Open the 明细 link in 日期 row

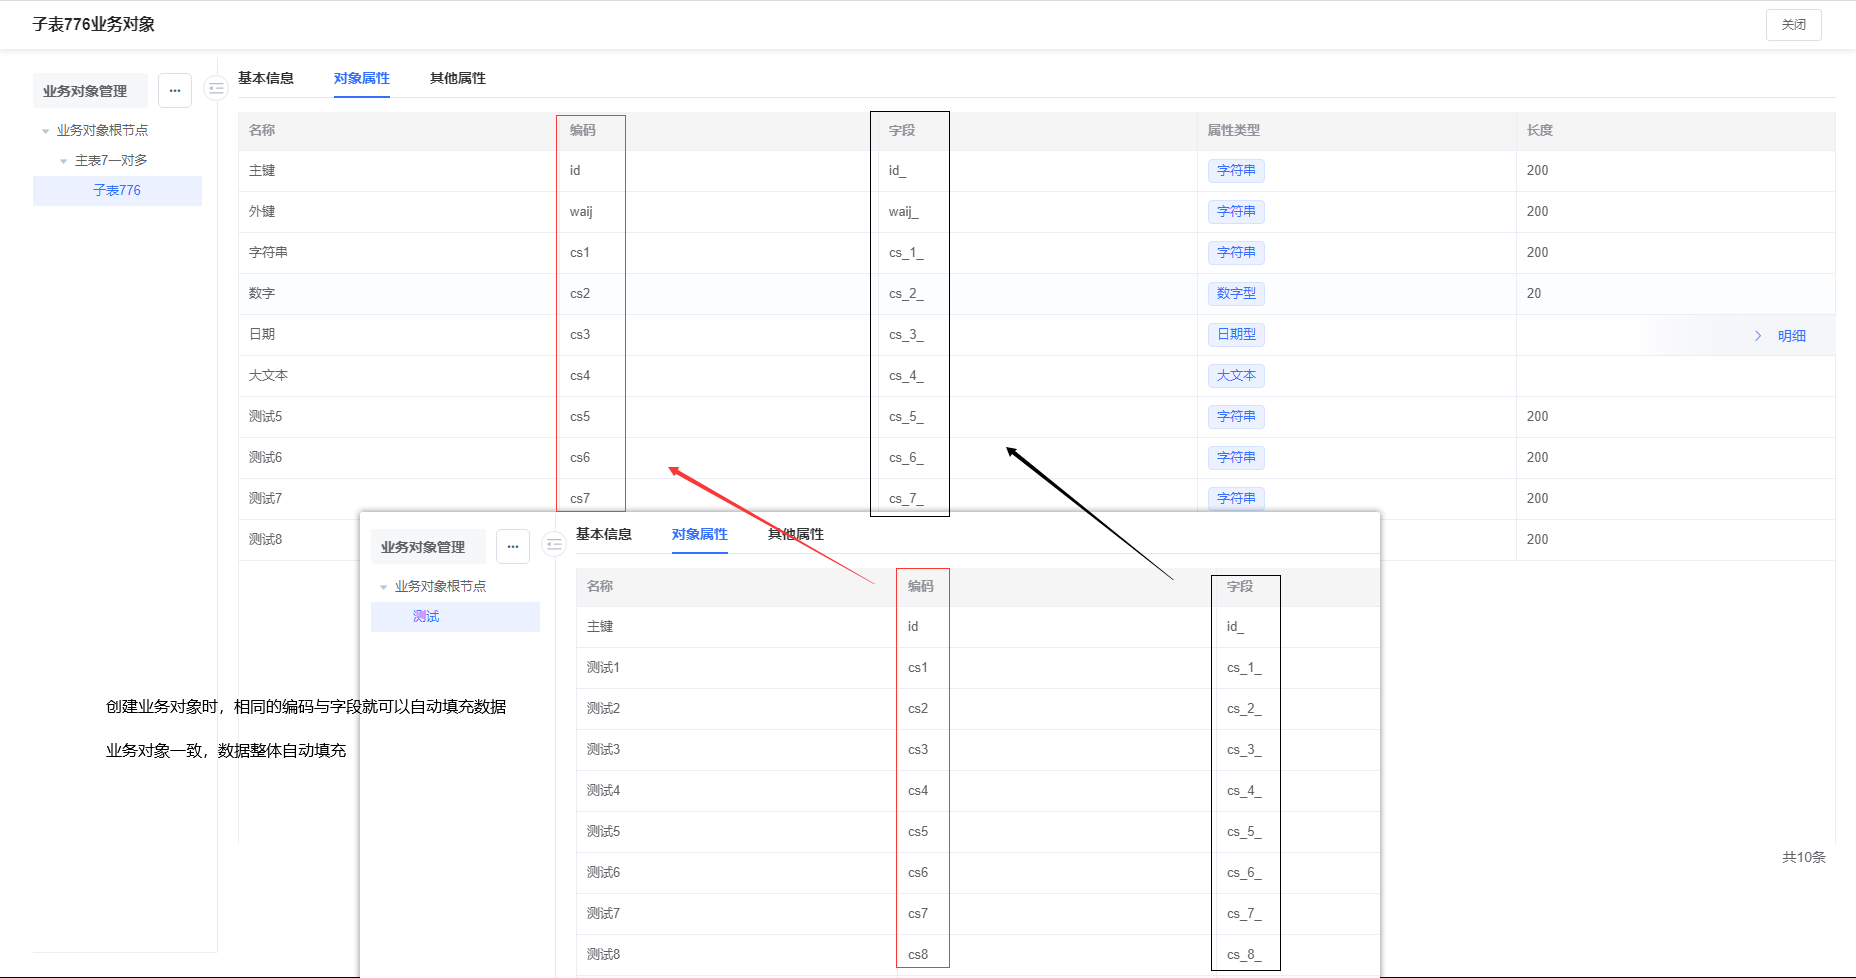1791,336
